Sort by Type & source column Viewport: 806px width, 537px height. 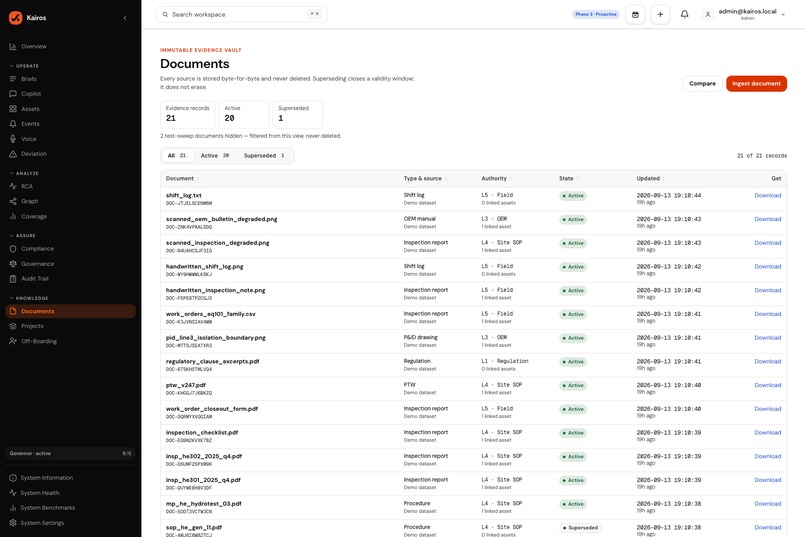(425, 178)
